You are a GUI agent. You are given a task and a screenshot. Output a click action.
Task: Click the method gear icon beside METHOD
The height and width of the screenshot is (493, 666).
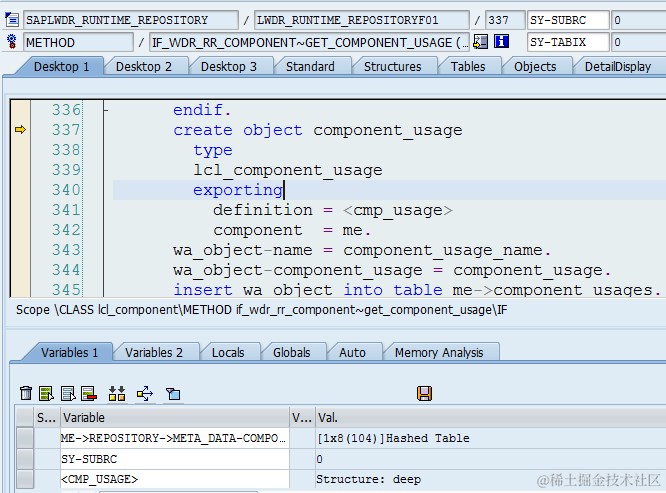coord(11,42)
